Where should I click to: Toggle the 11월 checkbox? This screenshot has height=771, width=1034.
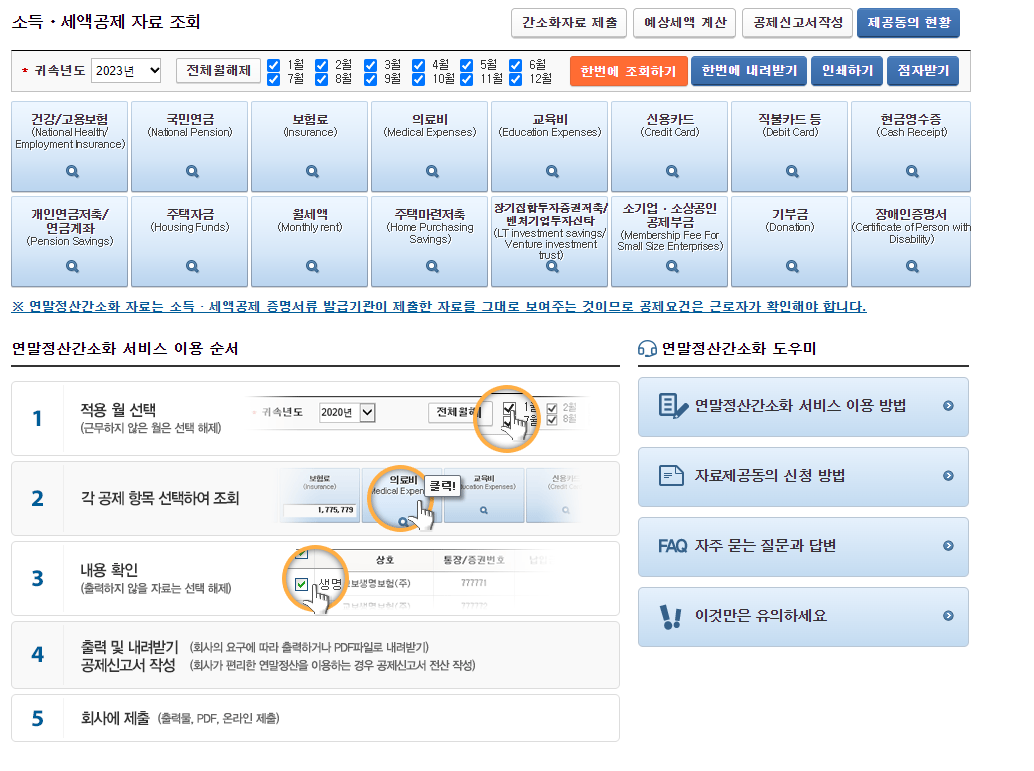click(467, 79)
